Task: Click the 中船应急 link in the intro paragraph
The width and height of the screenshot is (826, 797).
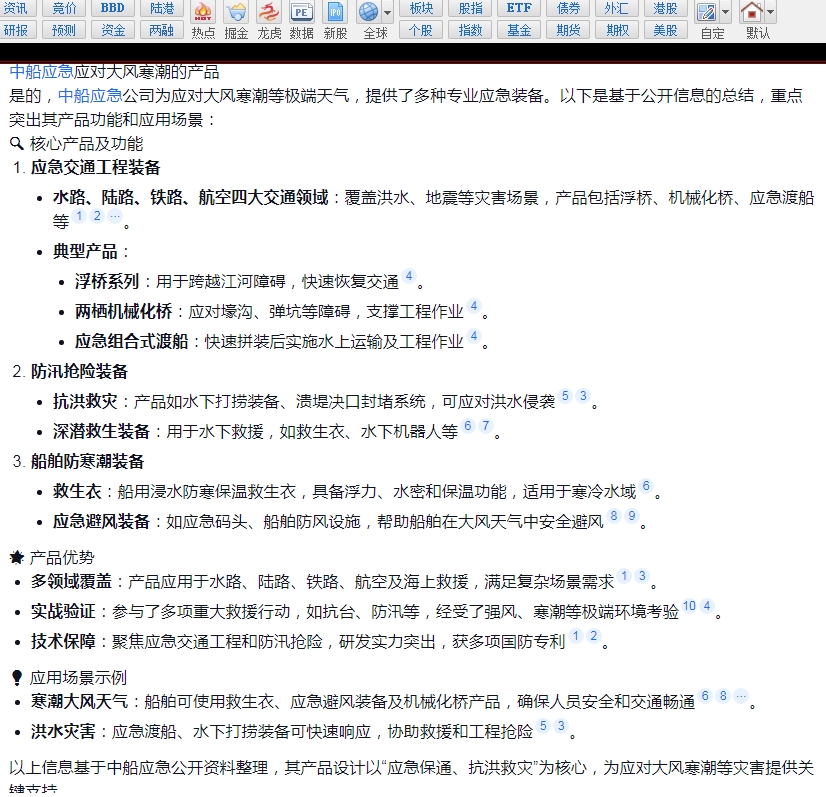Action: pos(90,95)
